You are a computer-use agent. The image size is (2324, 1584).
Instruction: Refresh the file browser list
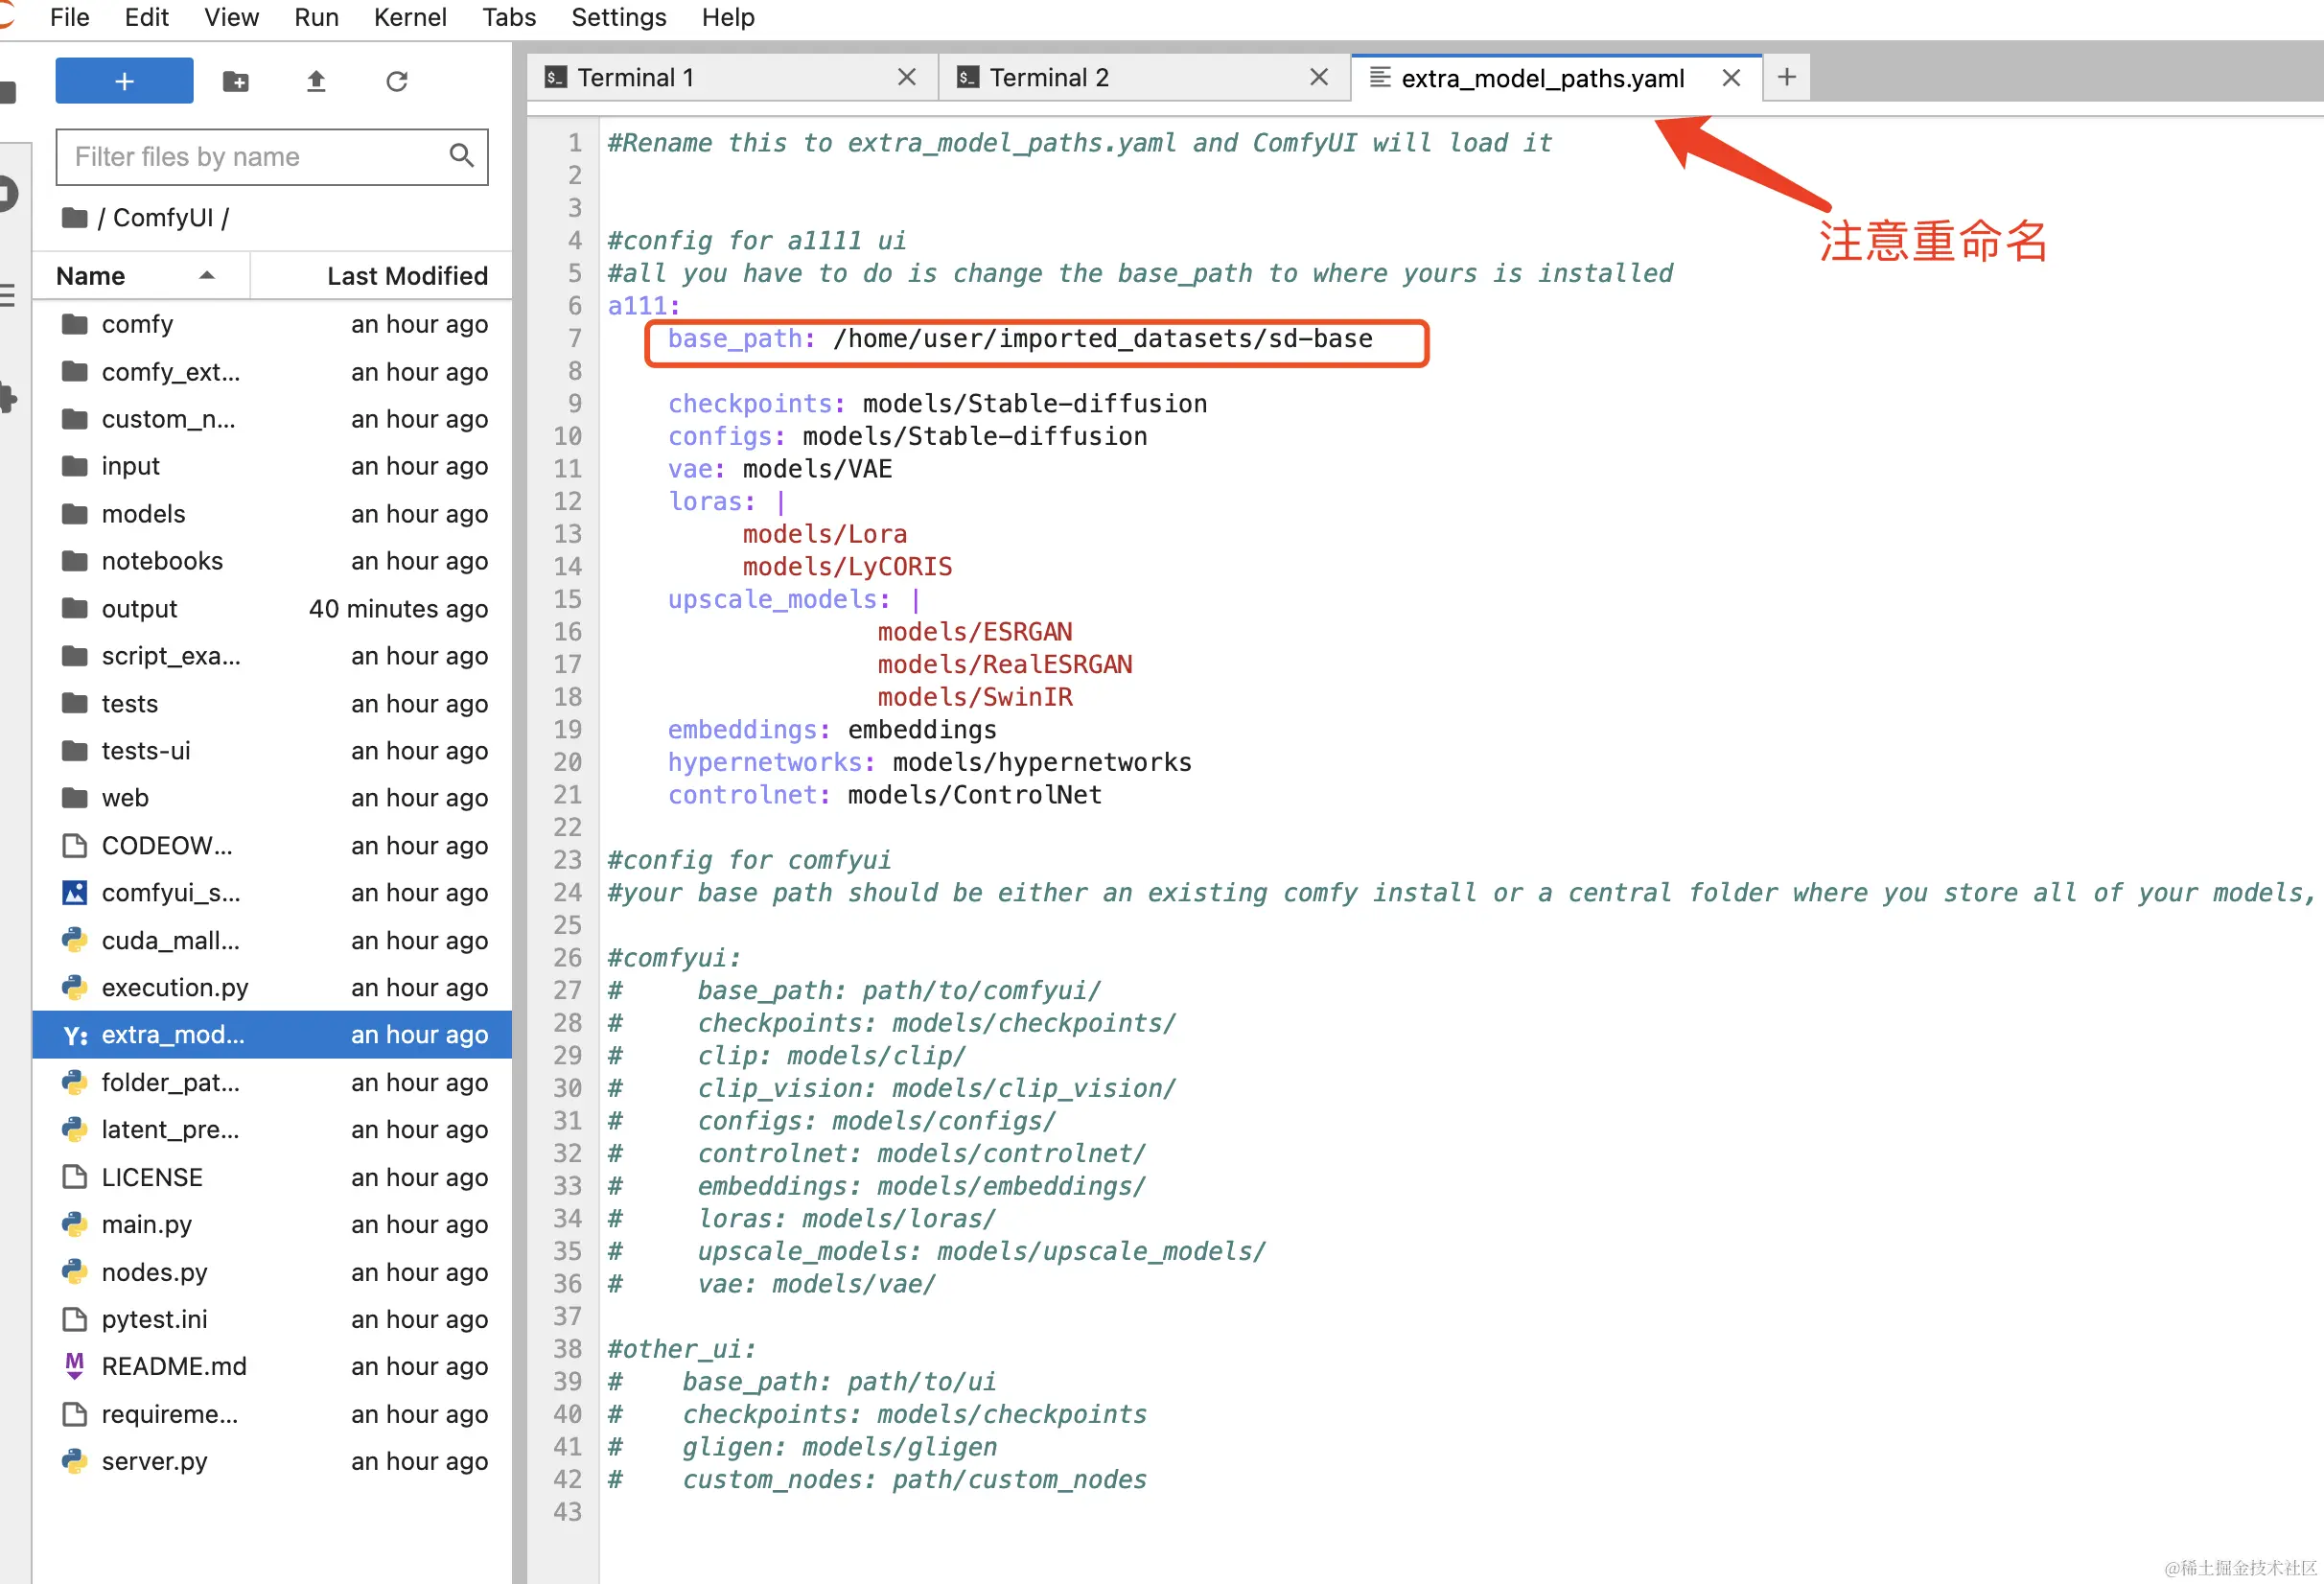point(397,81)
